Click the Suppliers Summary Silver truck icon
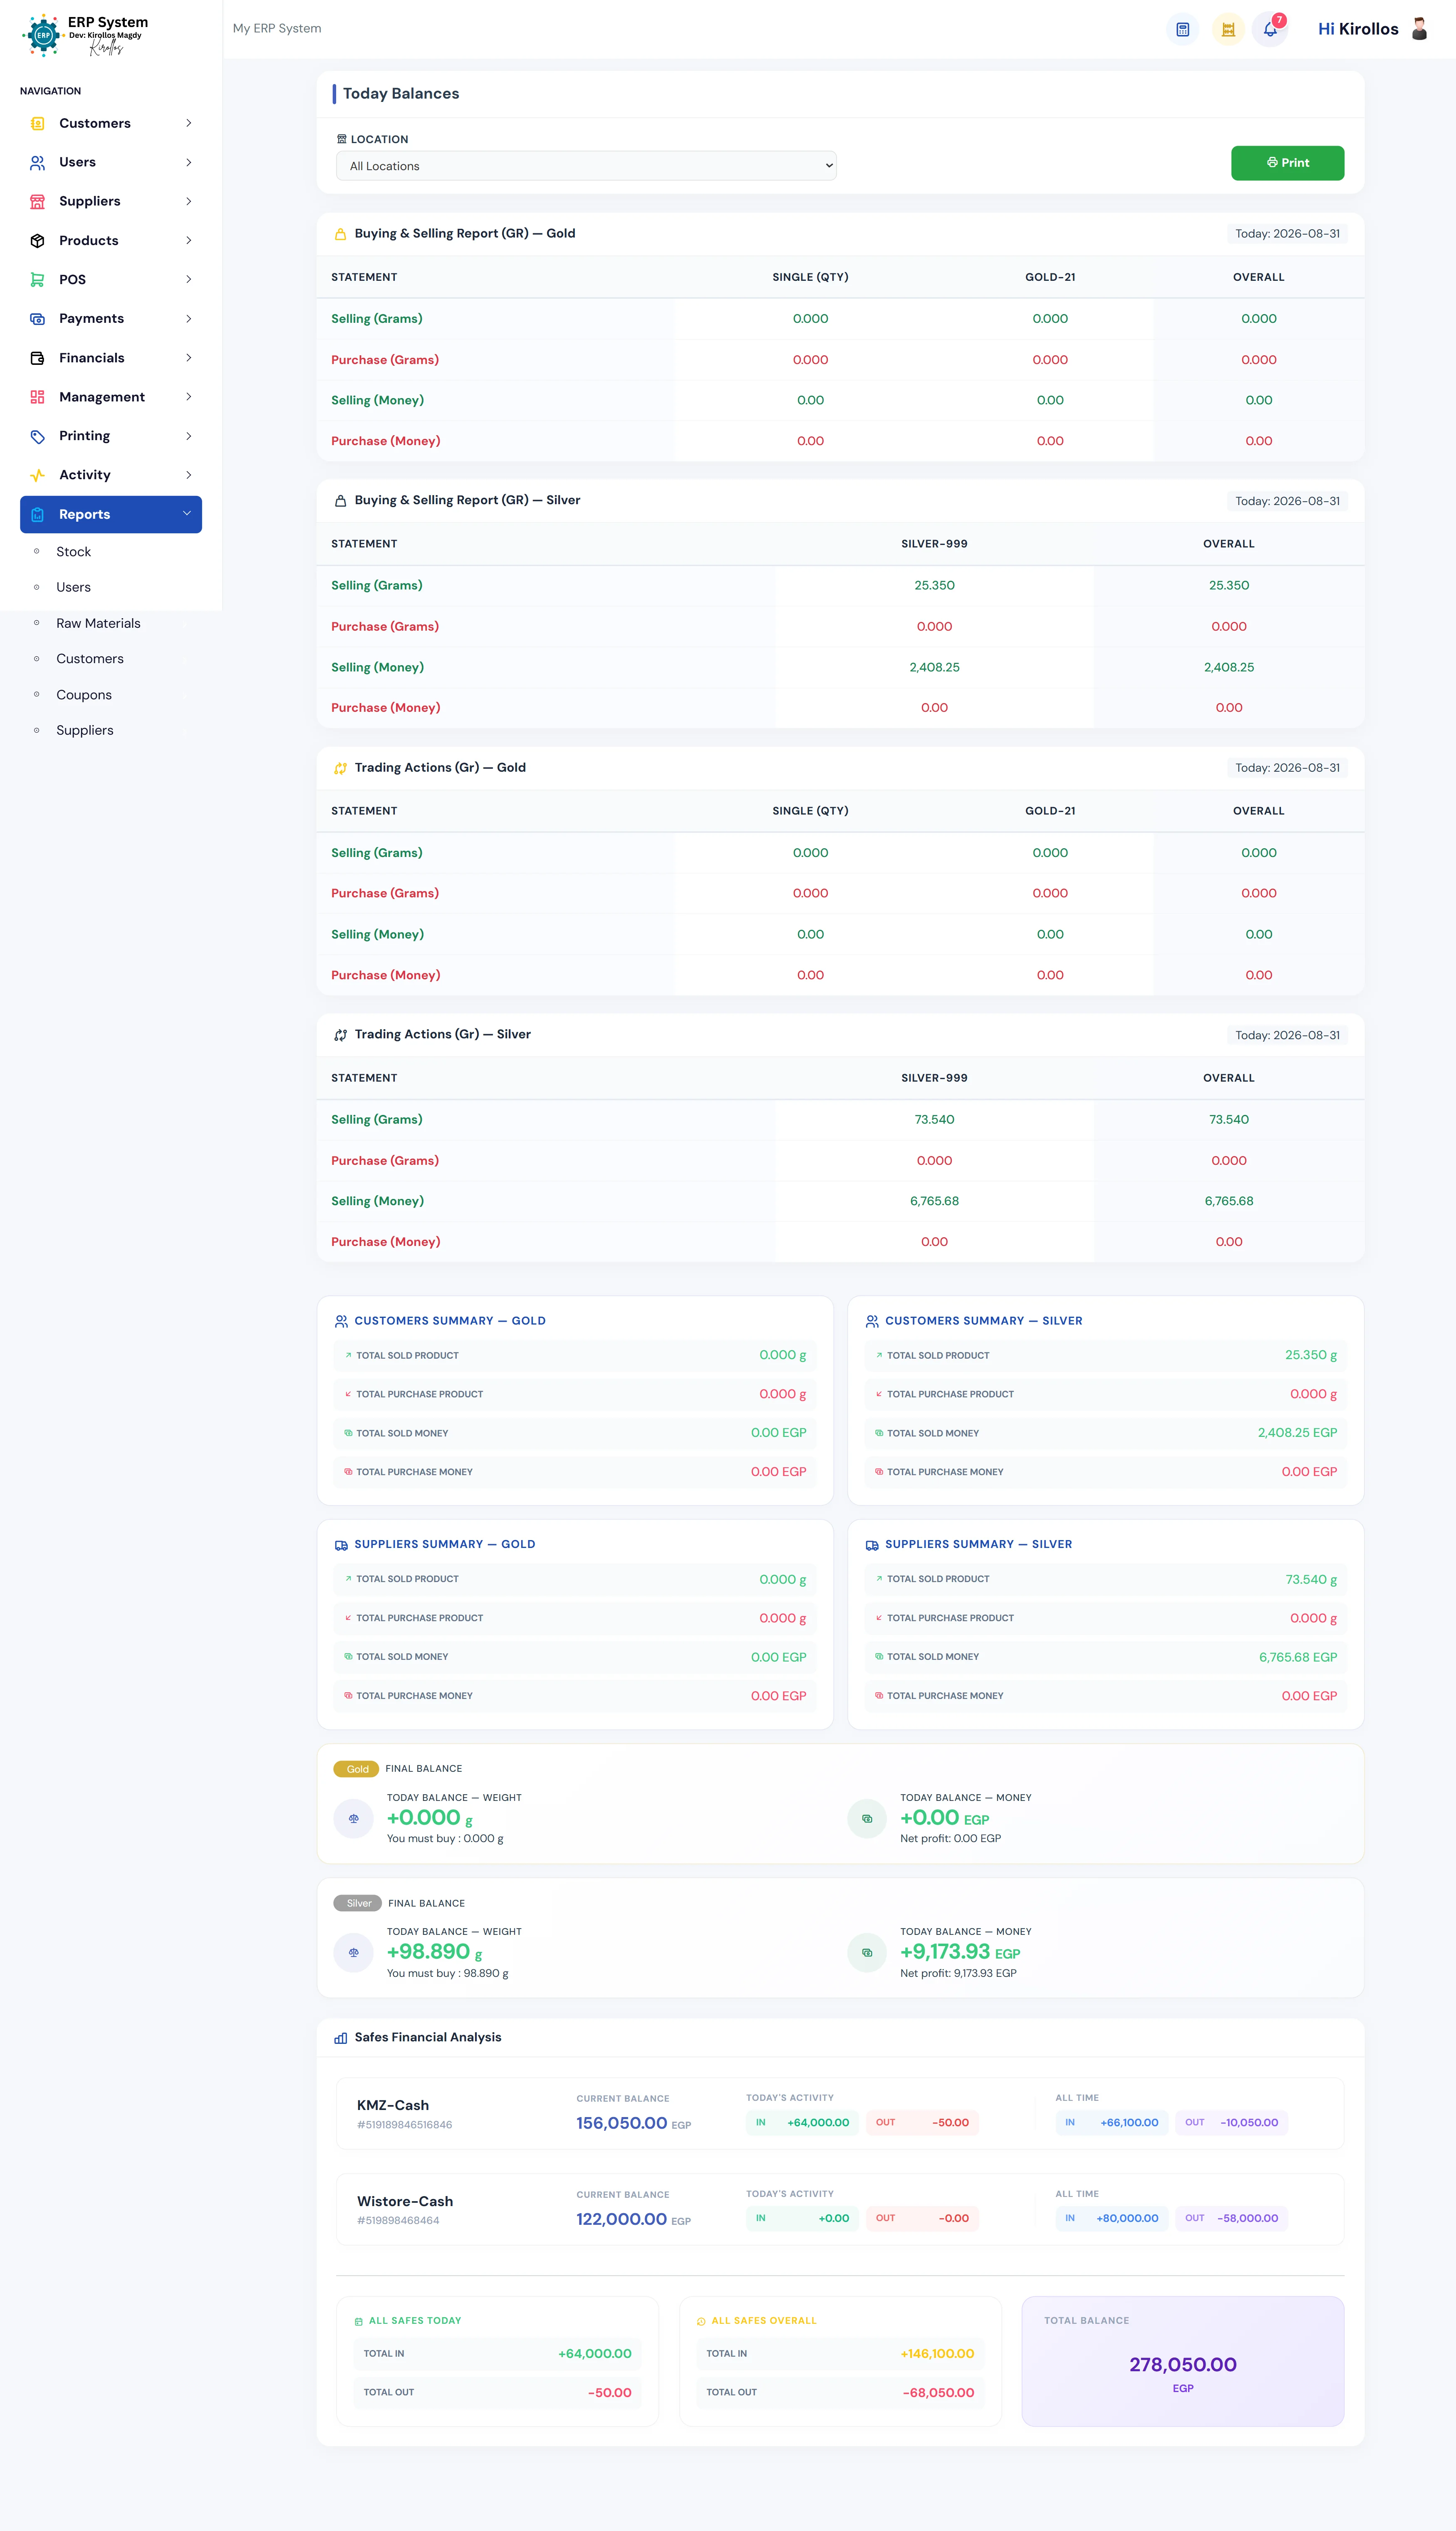Screen dimensions: 1456x2531 (x=872, y=1545)
